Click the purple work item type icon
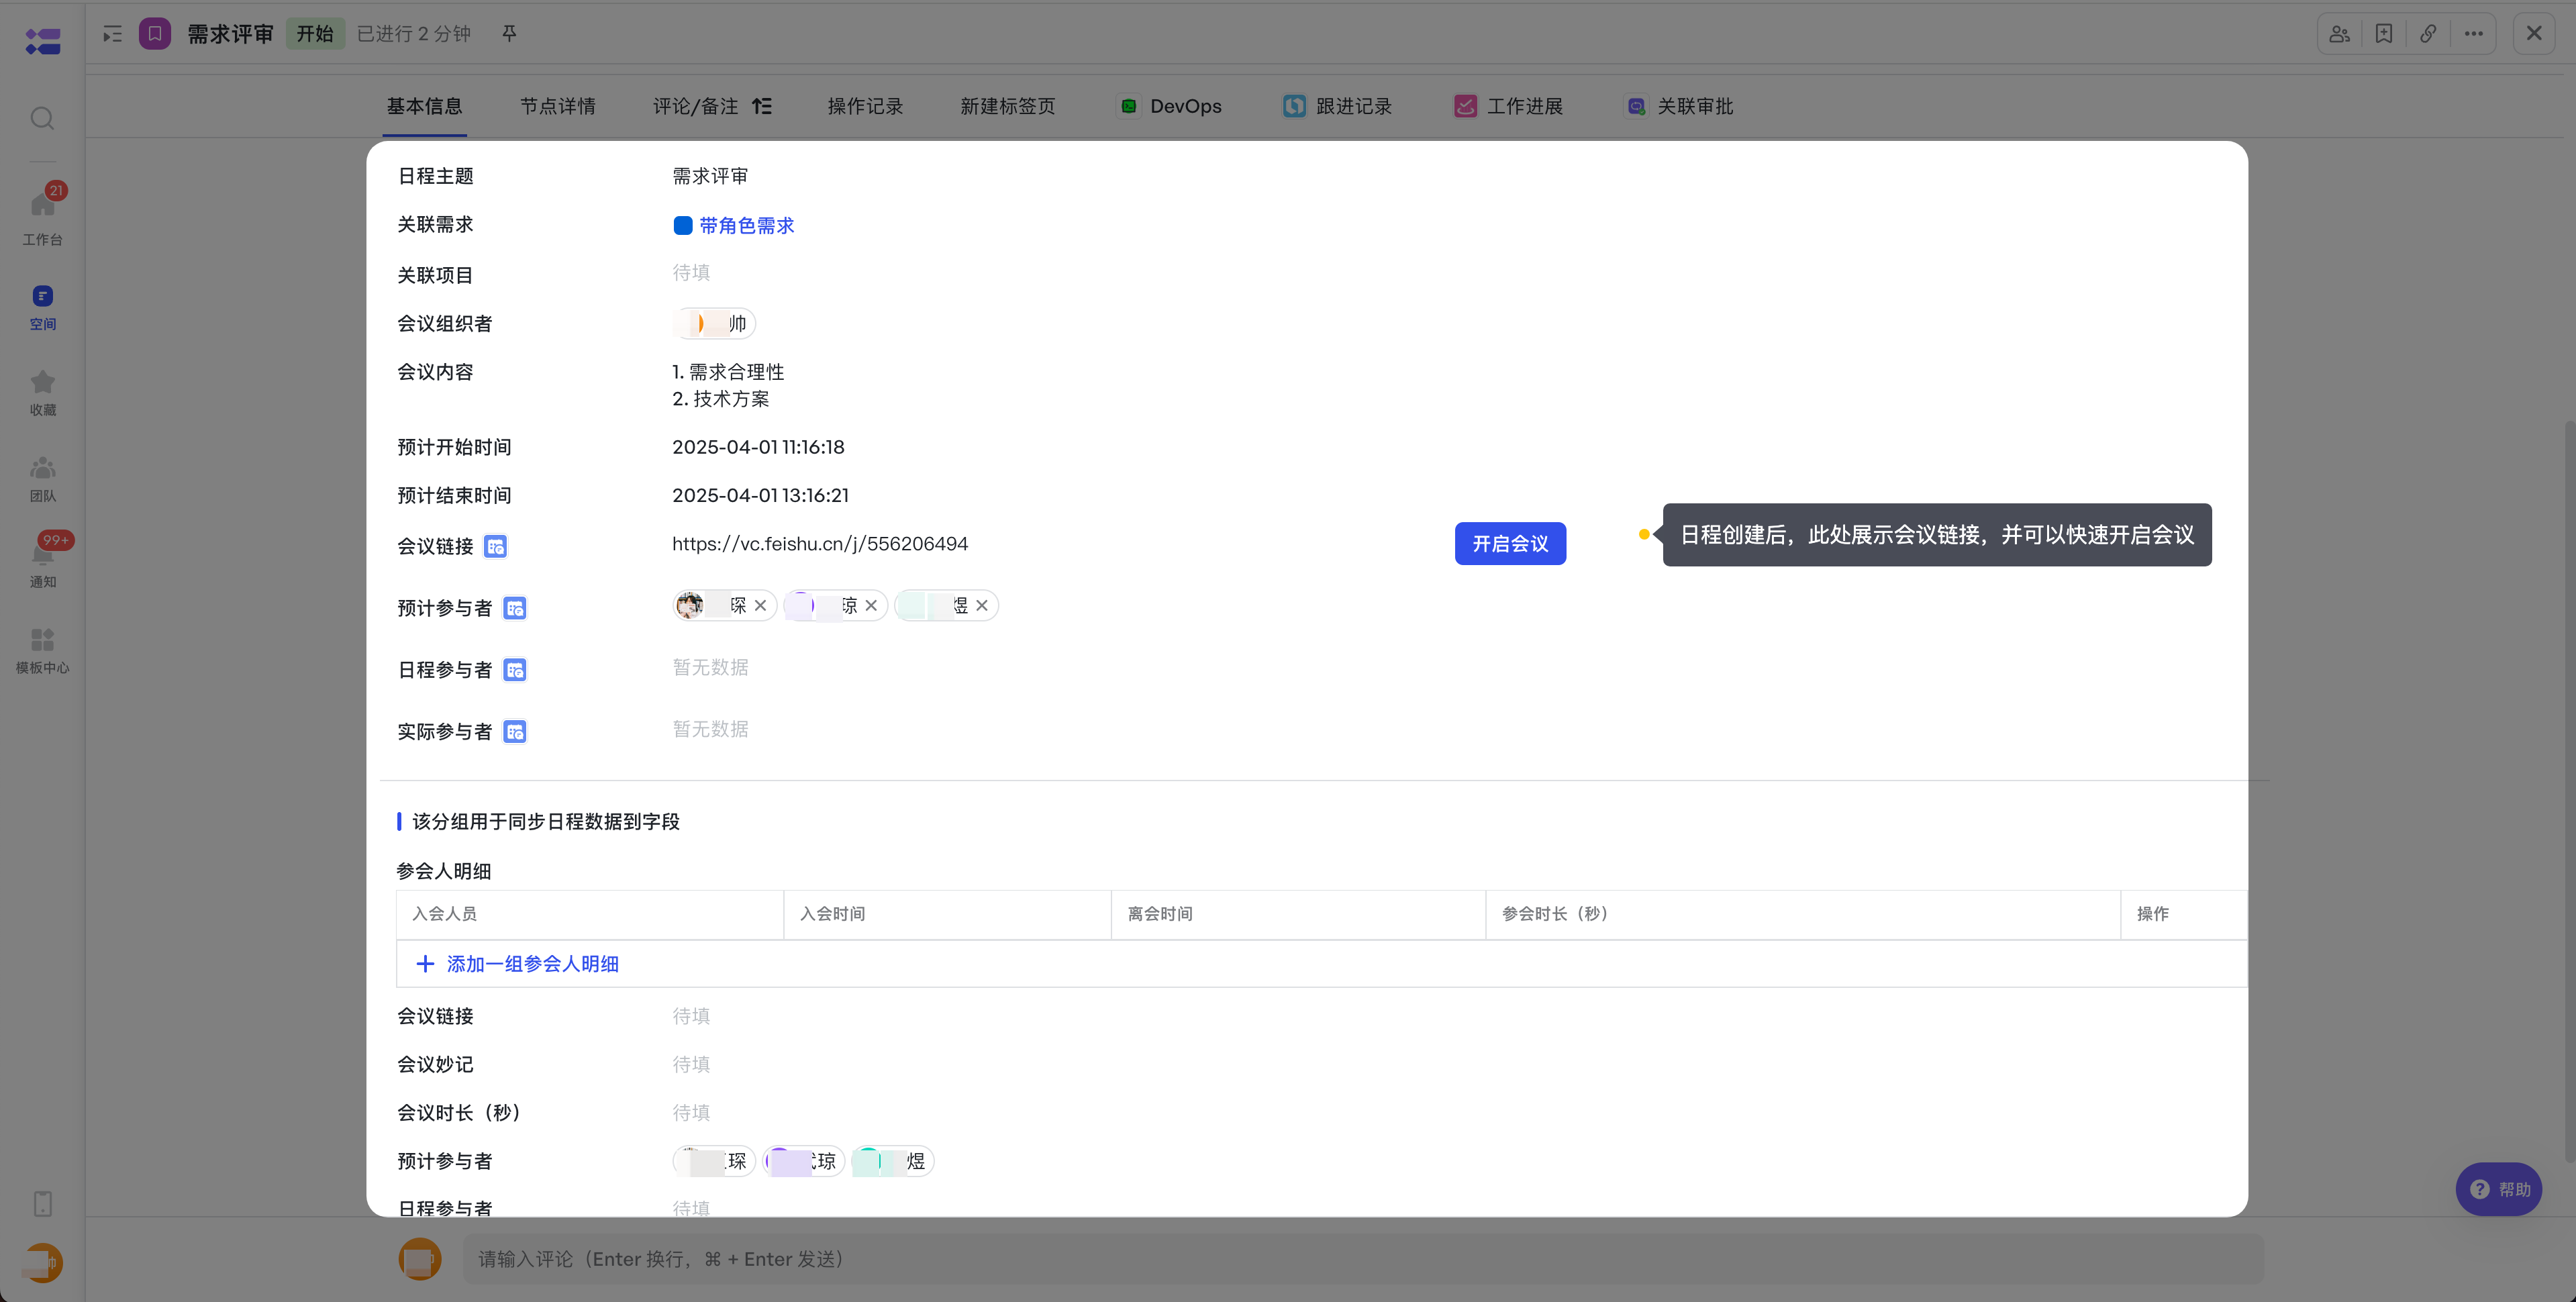 (x=155, y=34)
